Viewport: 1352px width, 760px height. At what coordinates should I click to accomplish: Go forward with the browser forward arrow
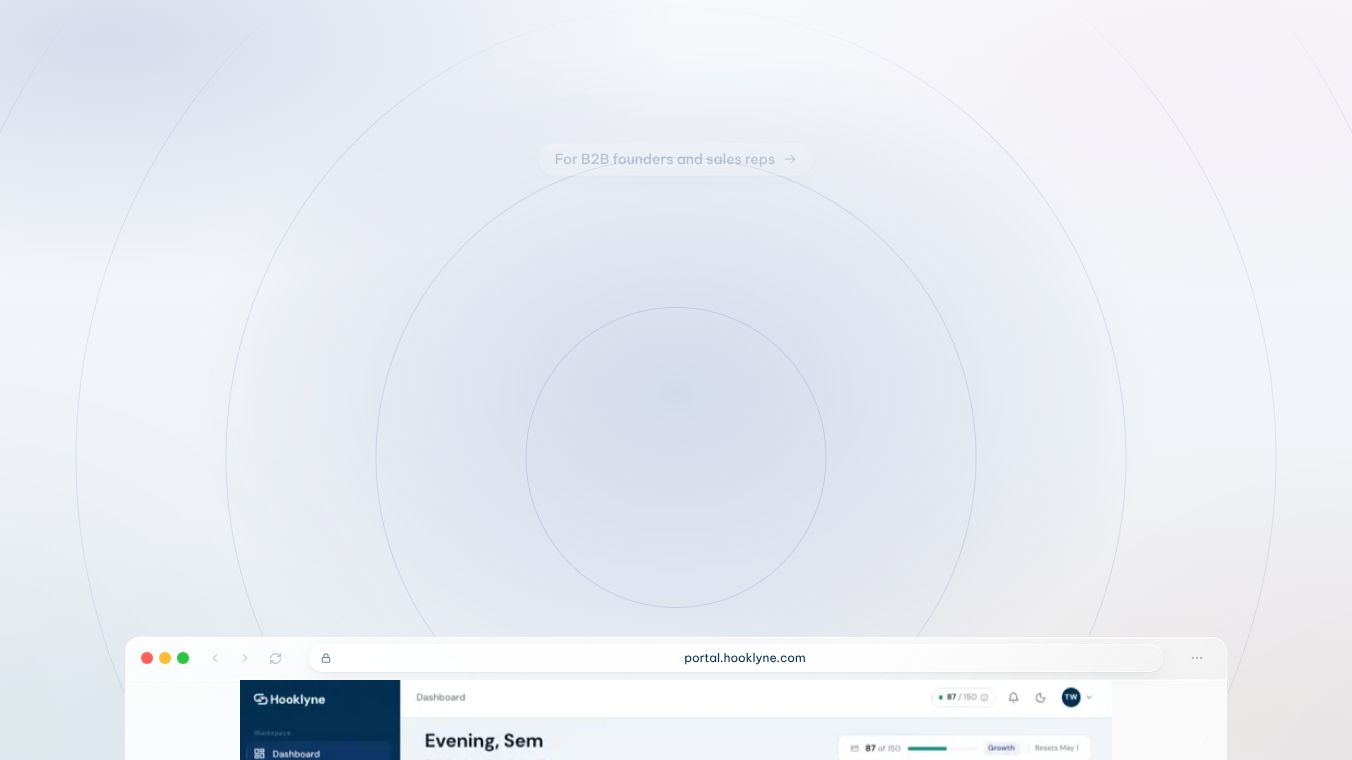click(245, 658)
